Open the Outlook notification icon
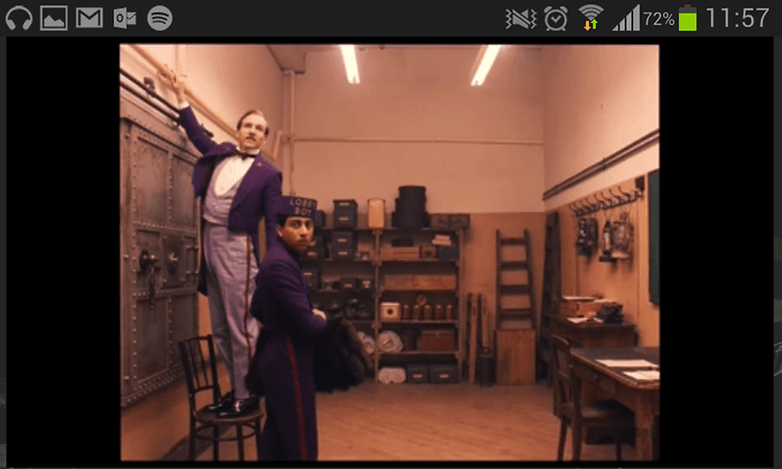The width and height of the screenshot is (782, 469). click(x=125, y=18)
